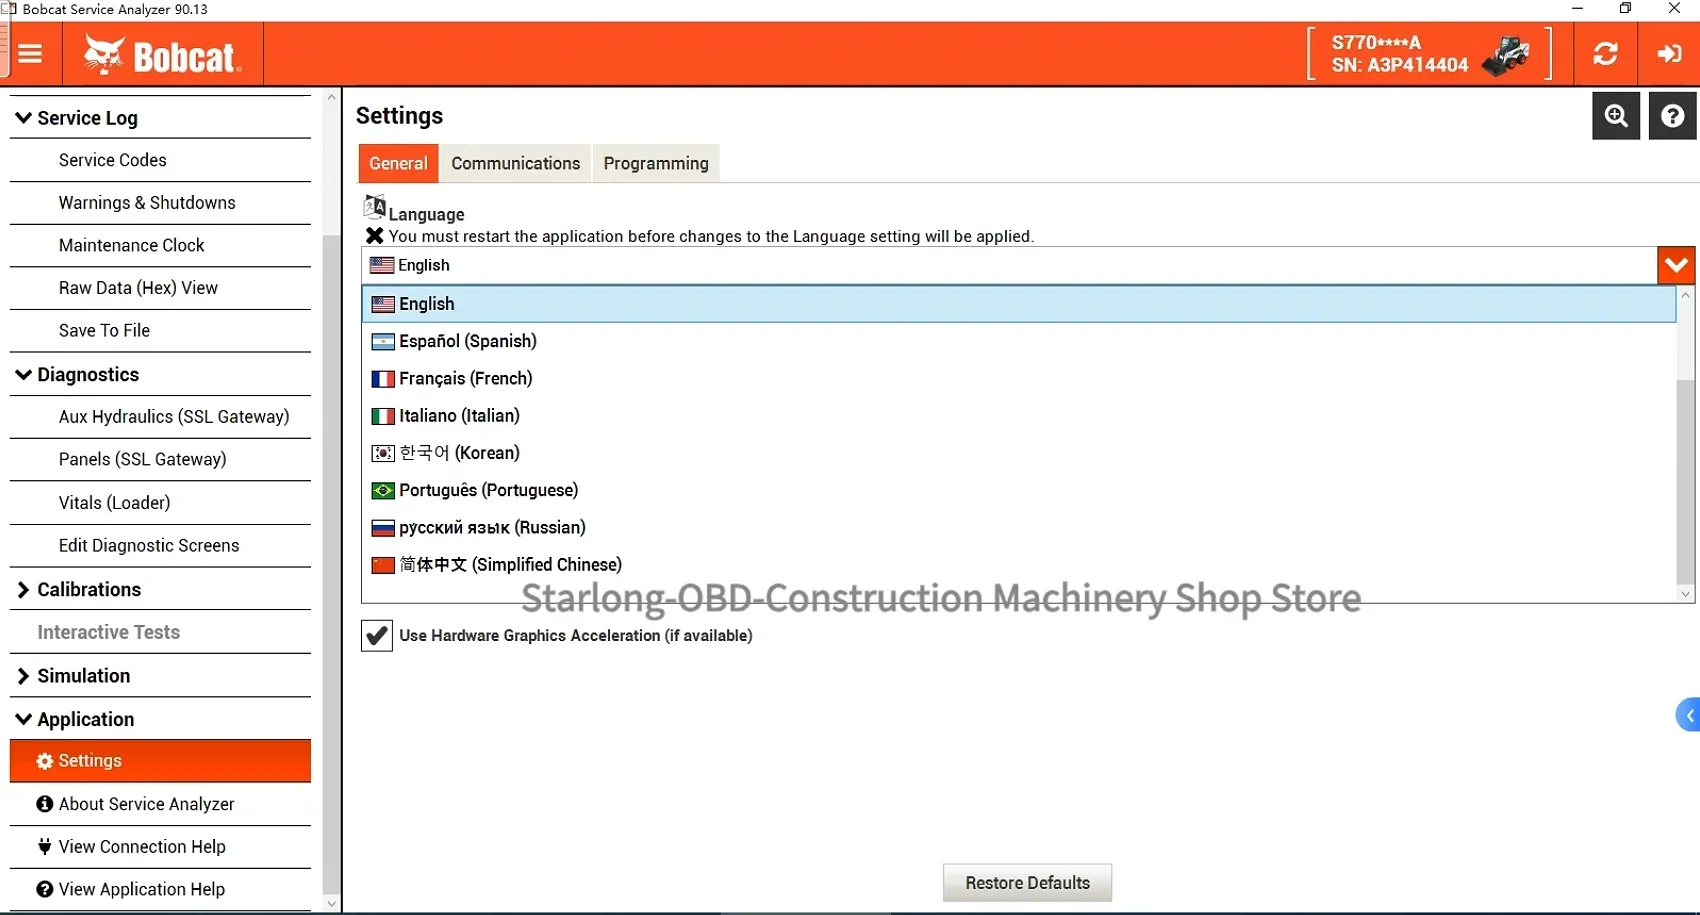This screenshot has width=1700, height=915.
Task: Open Vitals (Loader)
Action: click(x=160, y=503)
